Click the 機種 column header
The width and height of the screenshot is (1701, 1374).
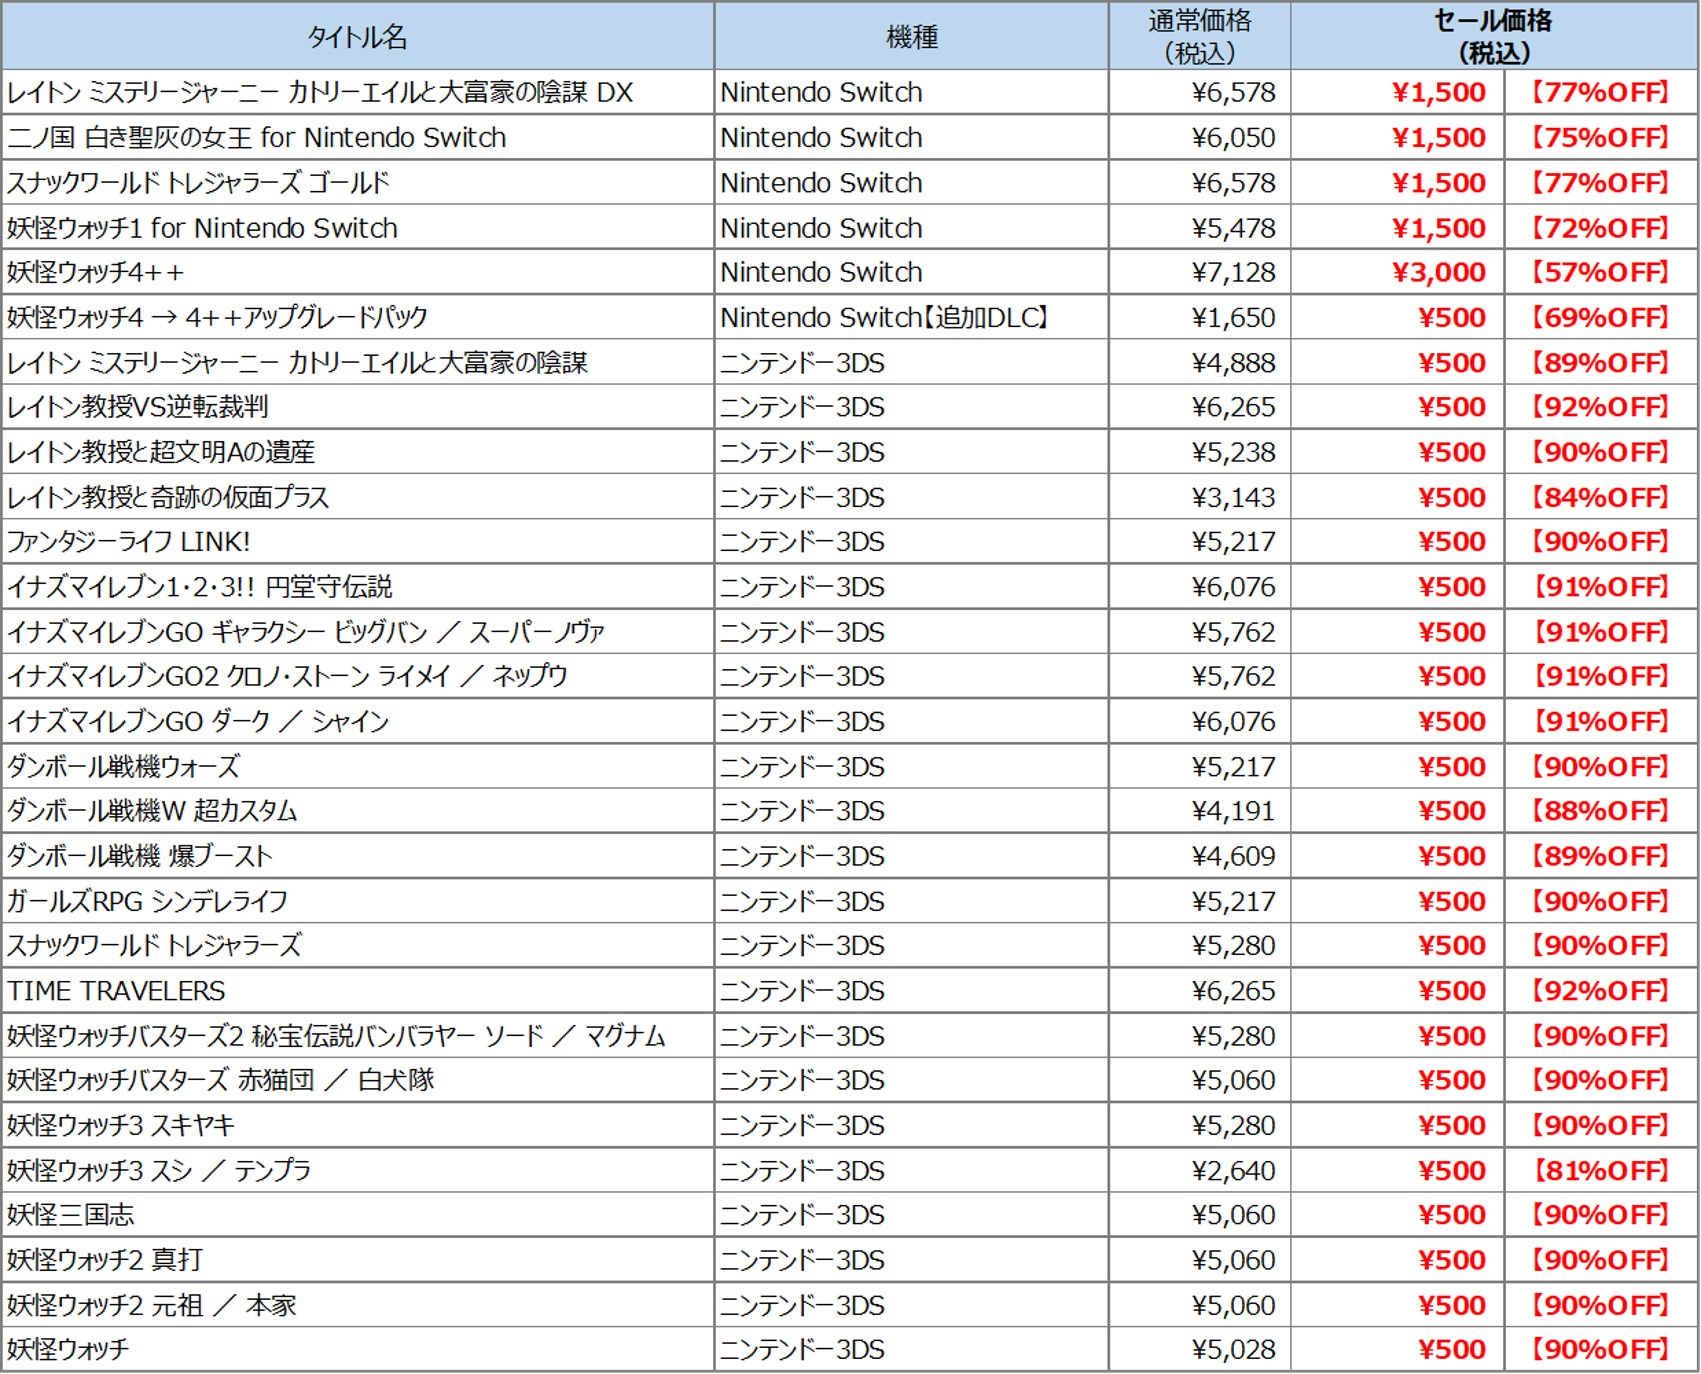912,37
